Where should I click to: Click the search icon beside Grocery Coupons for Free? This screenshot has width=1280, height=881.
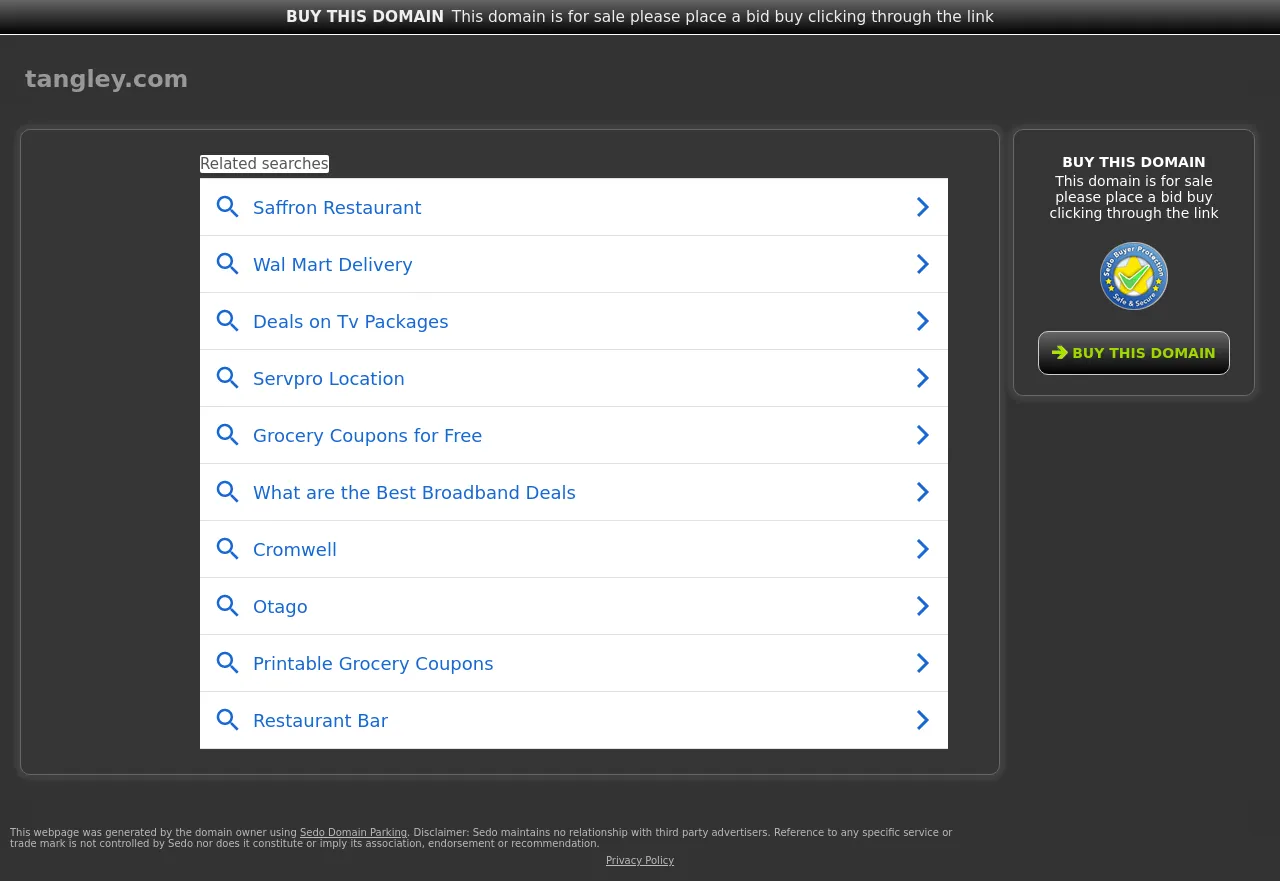point(228,435)
